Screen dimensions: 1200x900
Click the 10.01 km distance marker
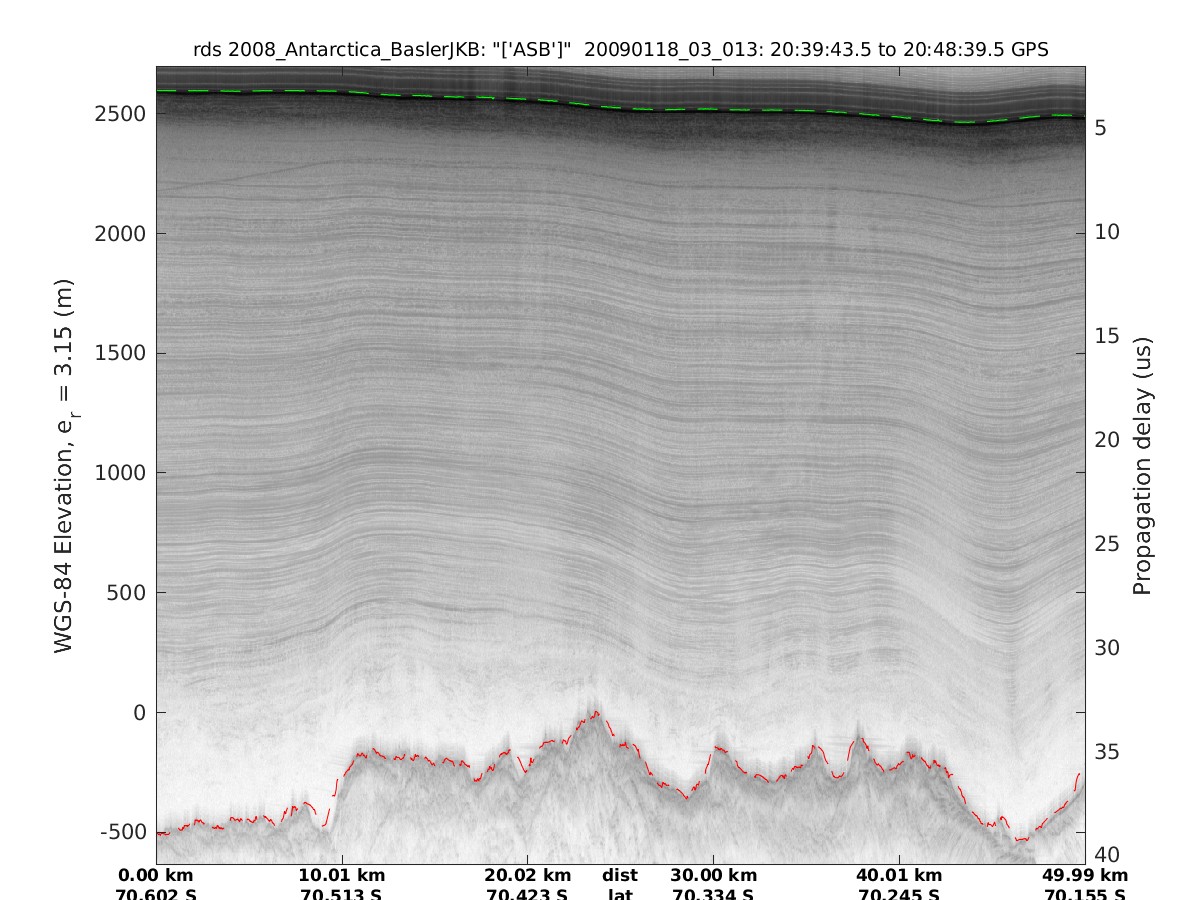[x=342, y=877]
